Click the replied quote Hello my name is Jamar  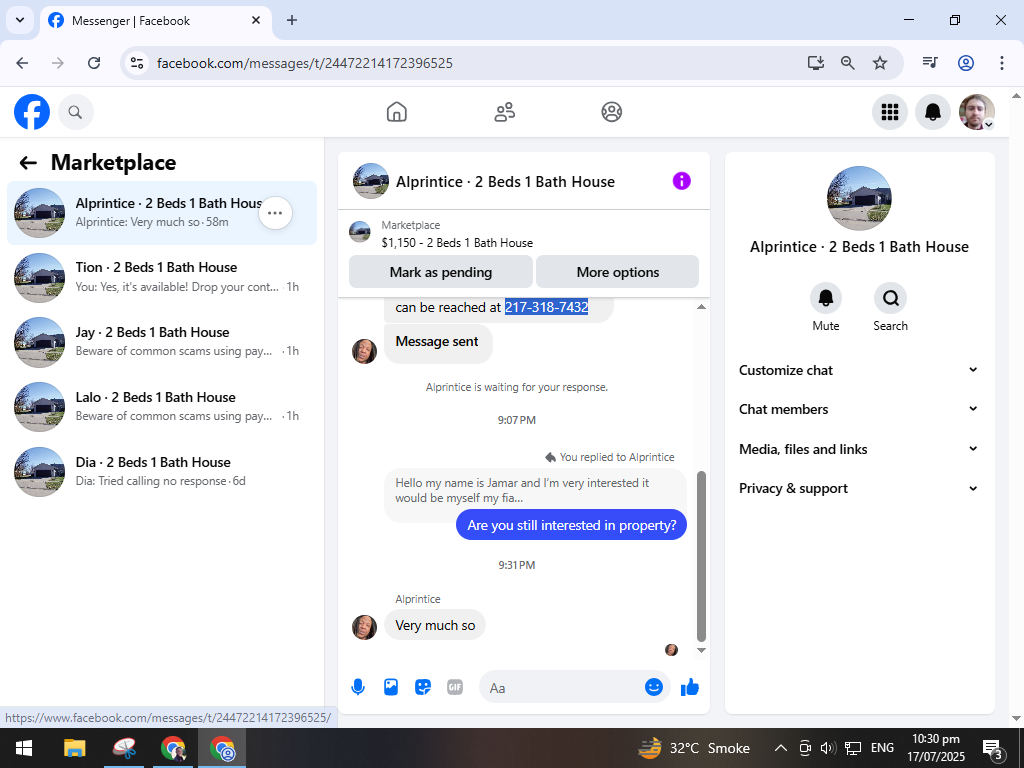[x=536, y=490]
